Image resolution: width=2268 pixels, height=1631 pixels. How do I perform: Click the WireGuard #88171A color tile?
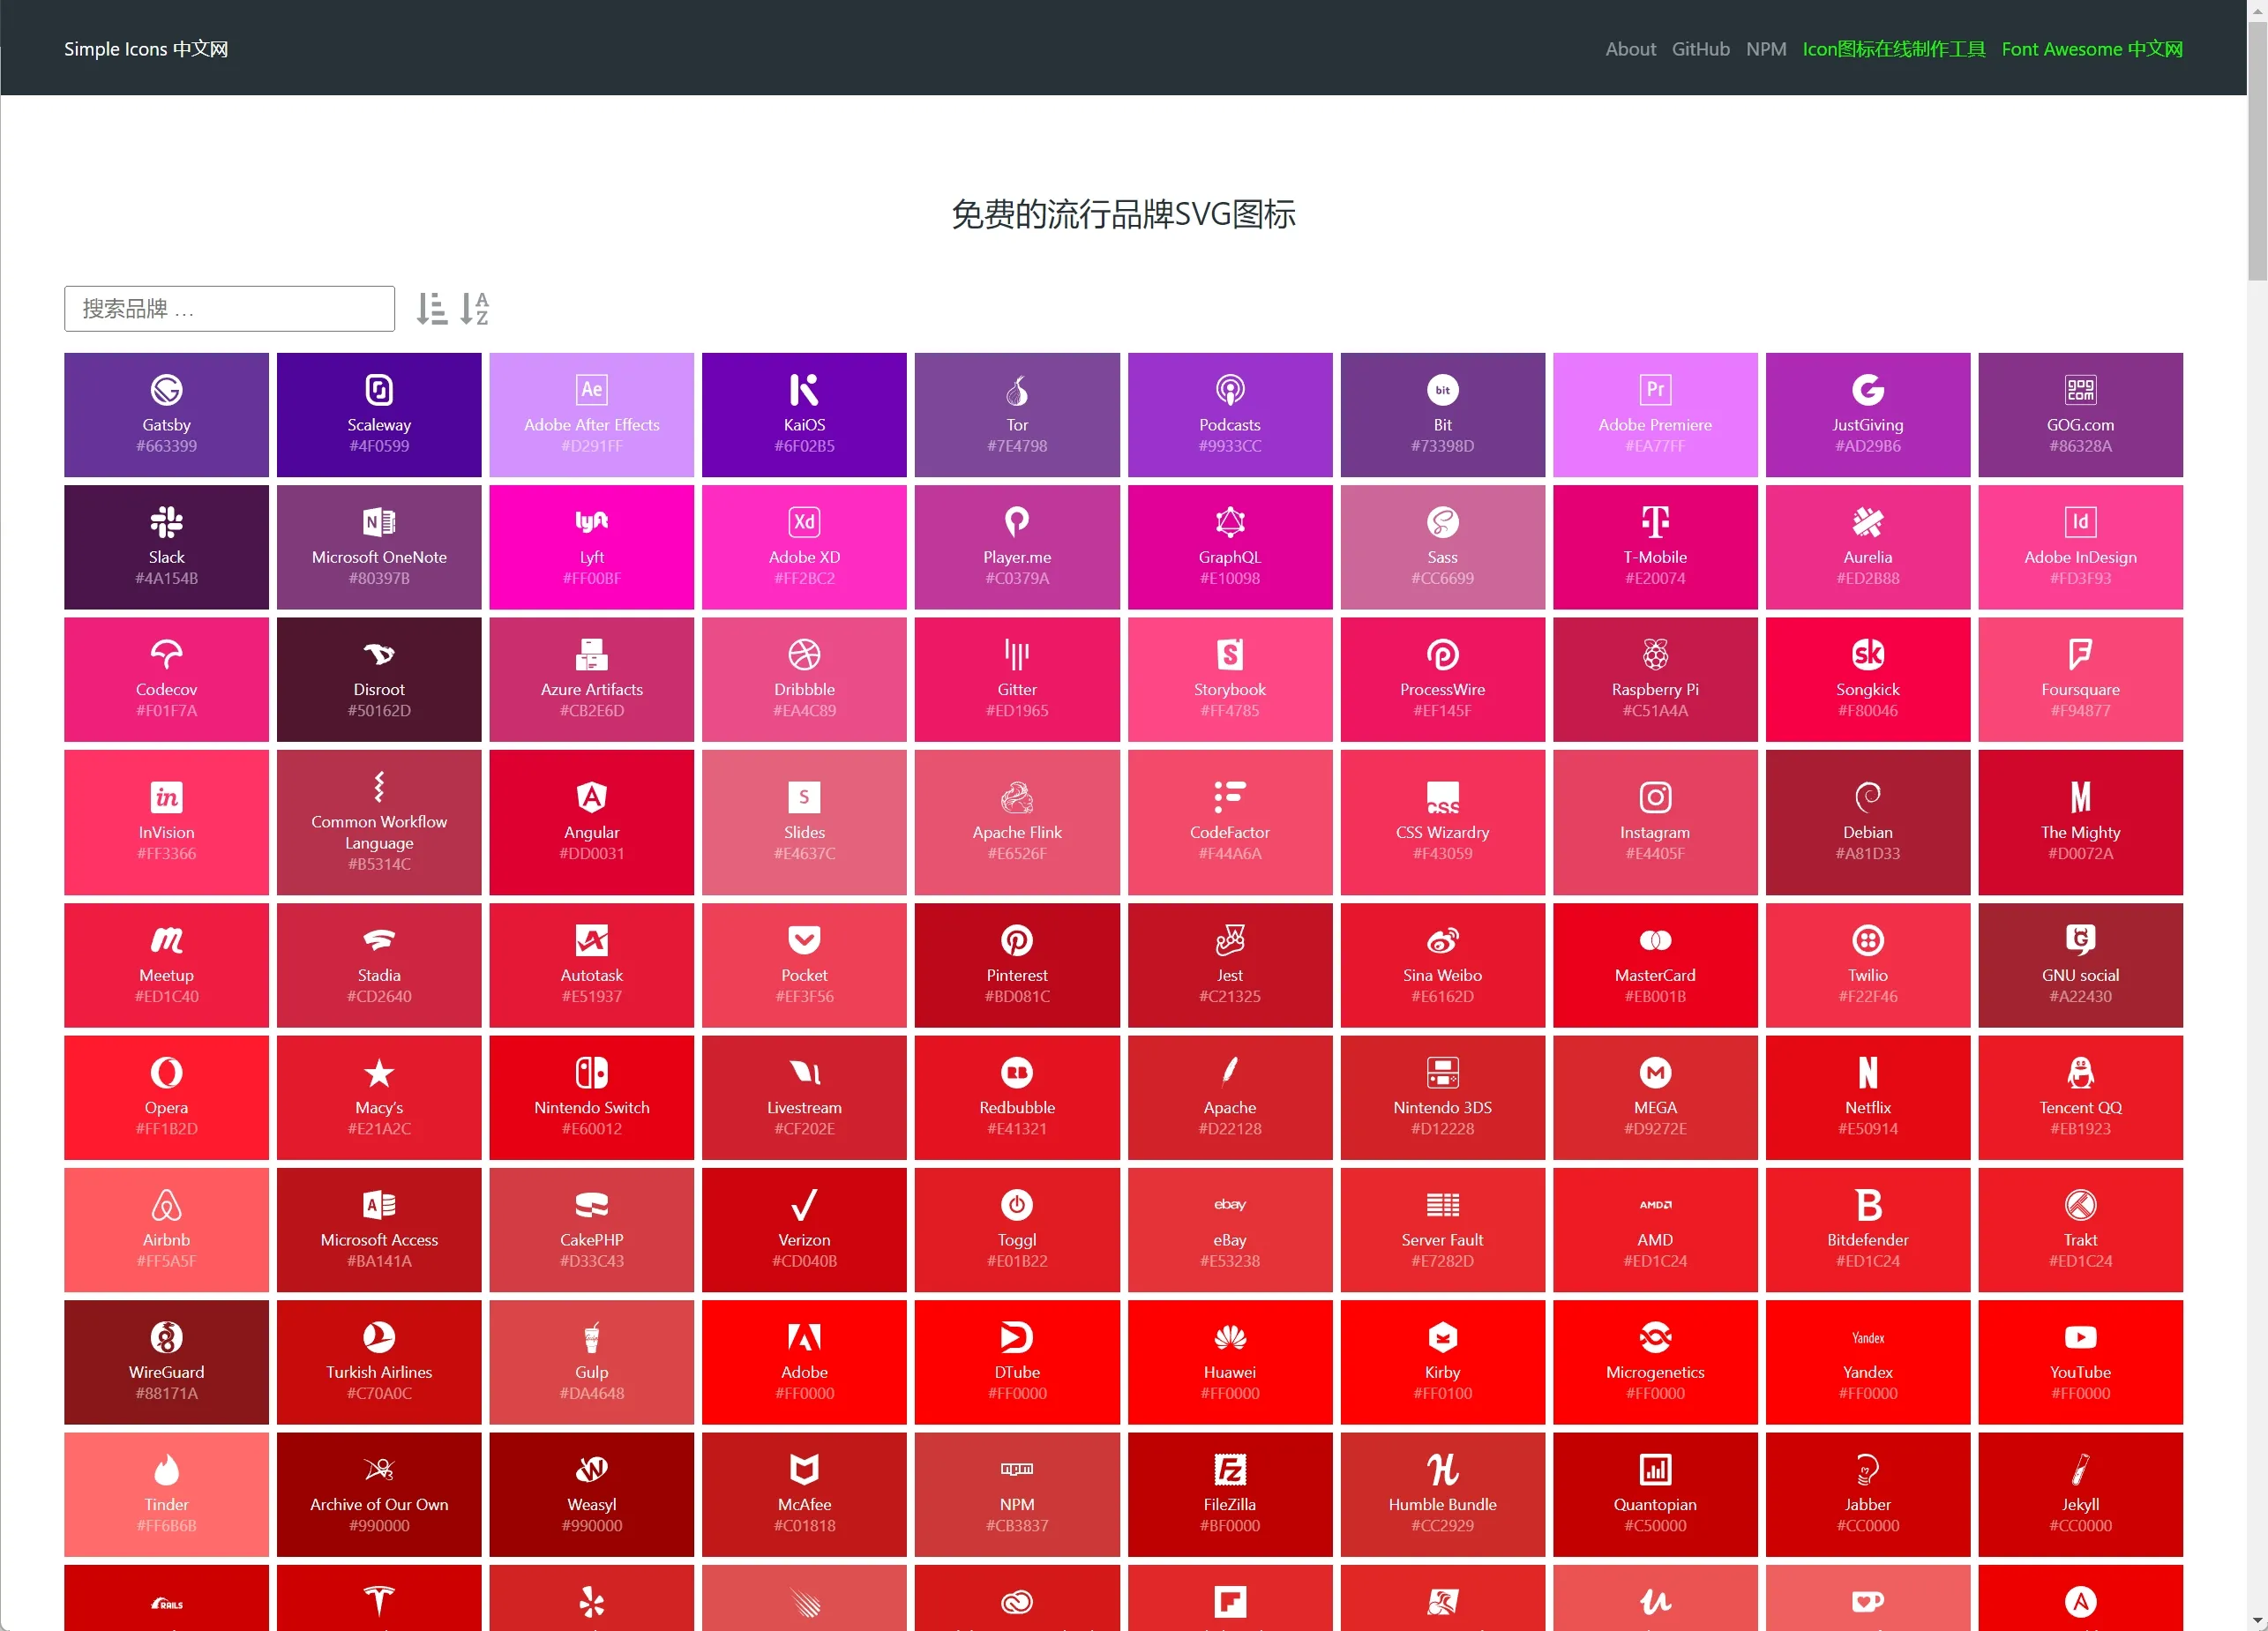click(x=166, y=1362)
